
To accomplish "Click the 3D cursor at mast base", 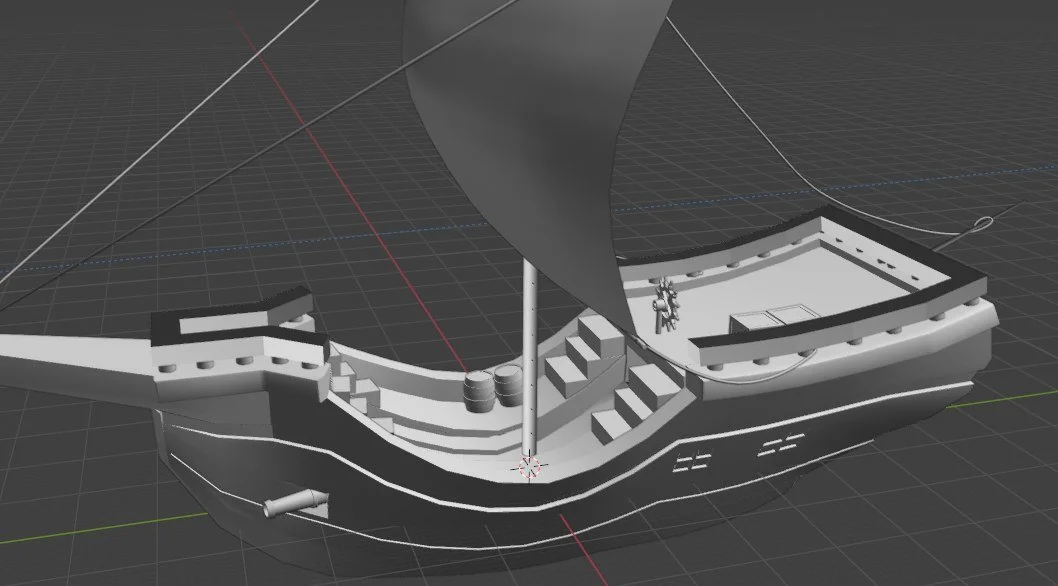I will coord(528,467).
